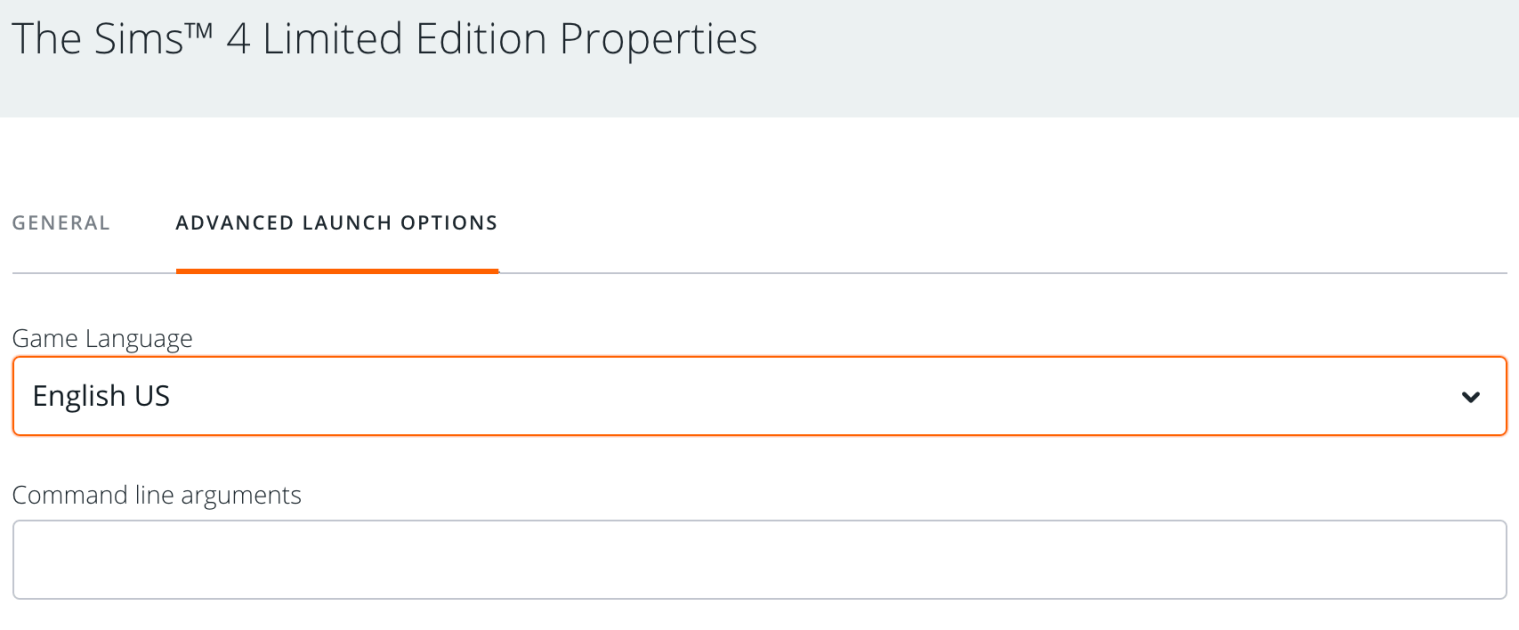
Task: Click the down arrow icon beside English US
Action: pos(1470,397)
